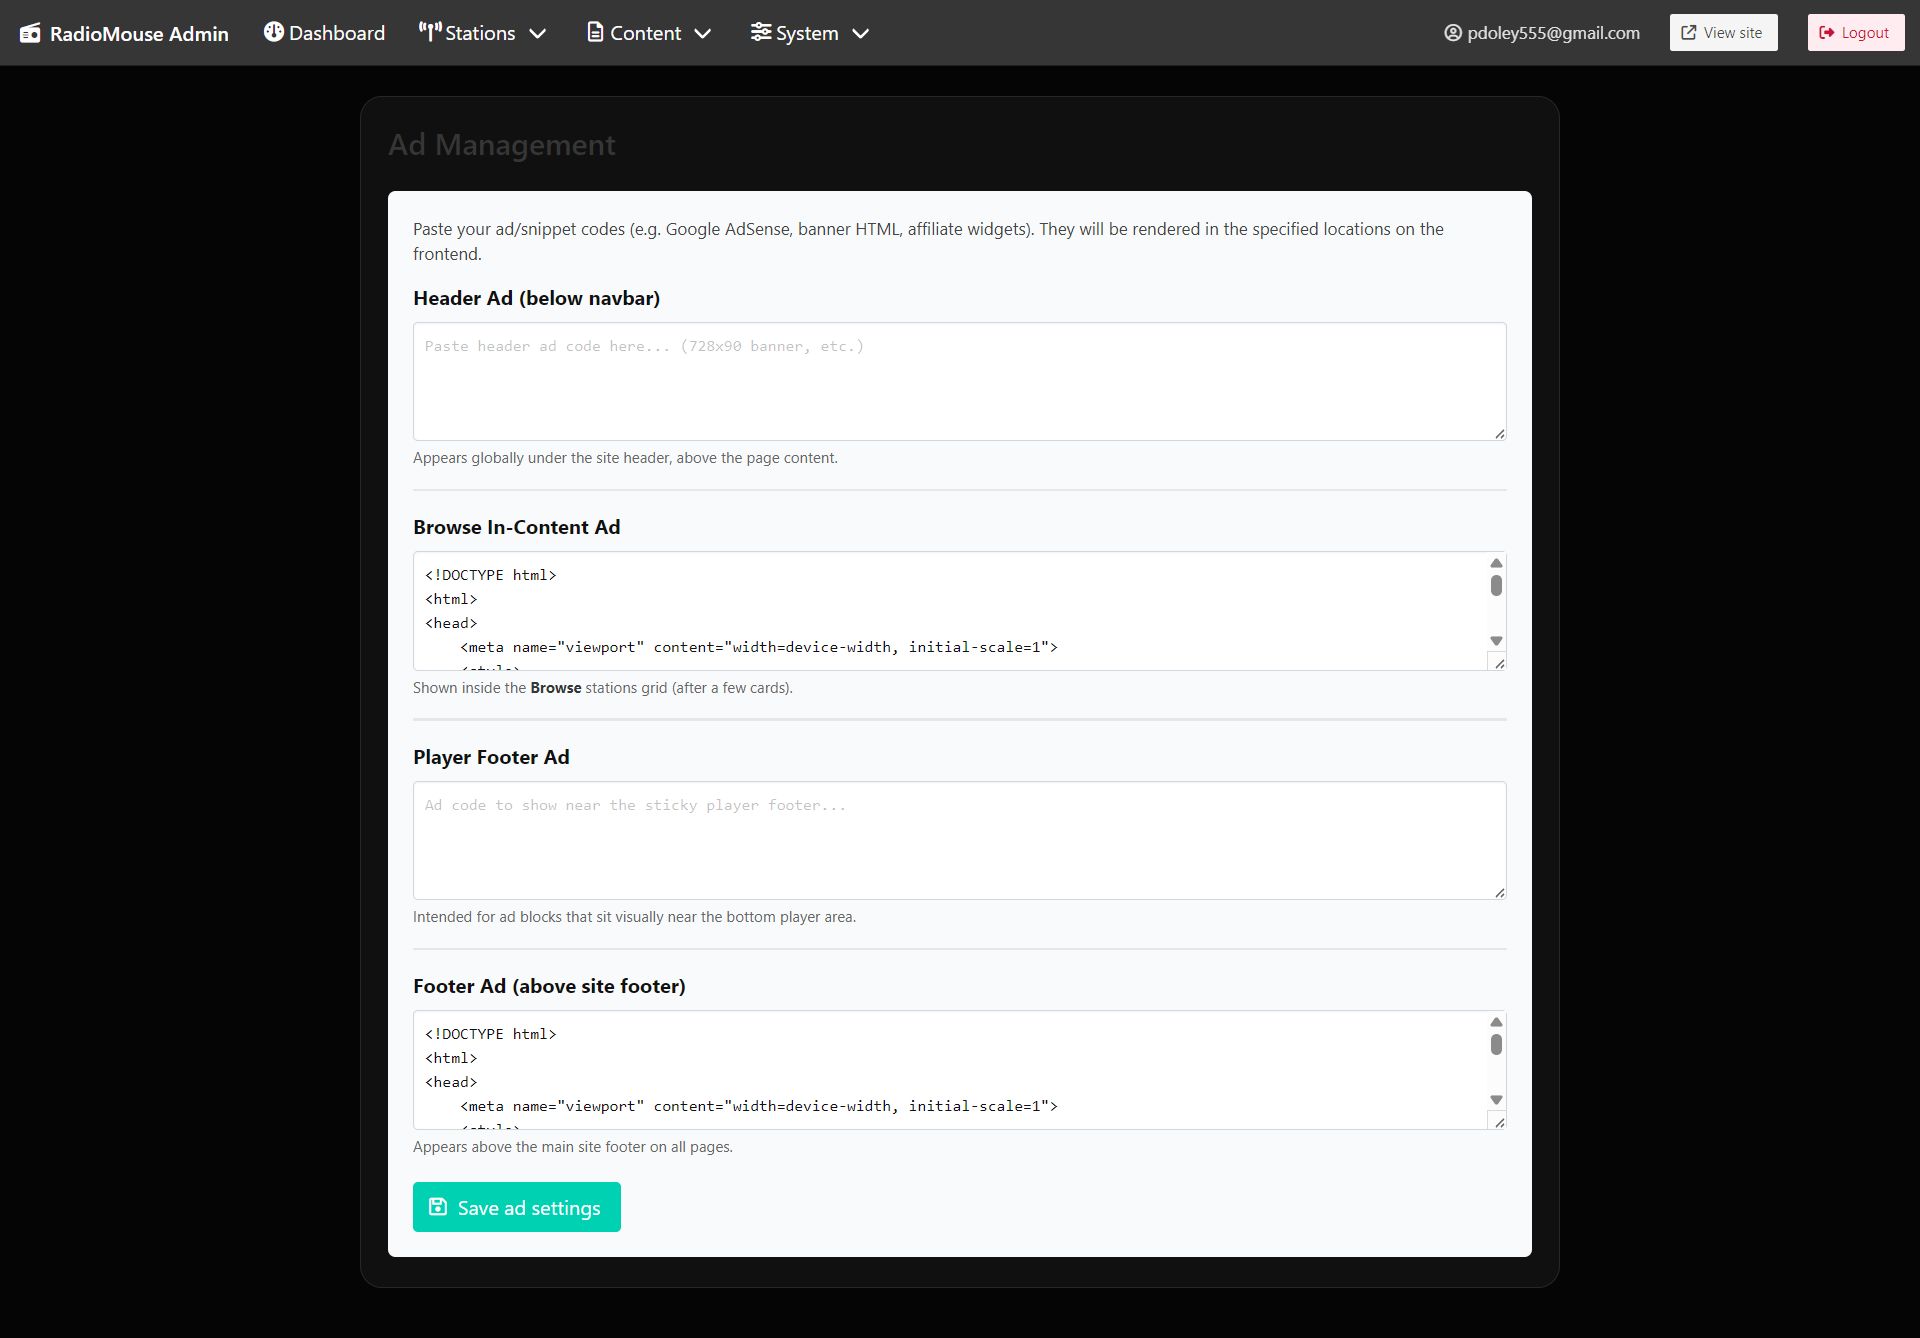The image size is (1920, 1338).
Task: Click the Save ad settings button
Action: coord(517,1207)
